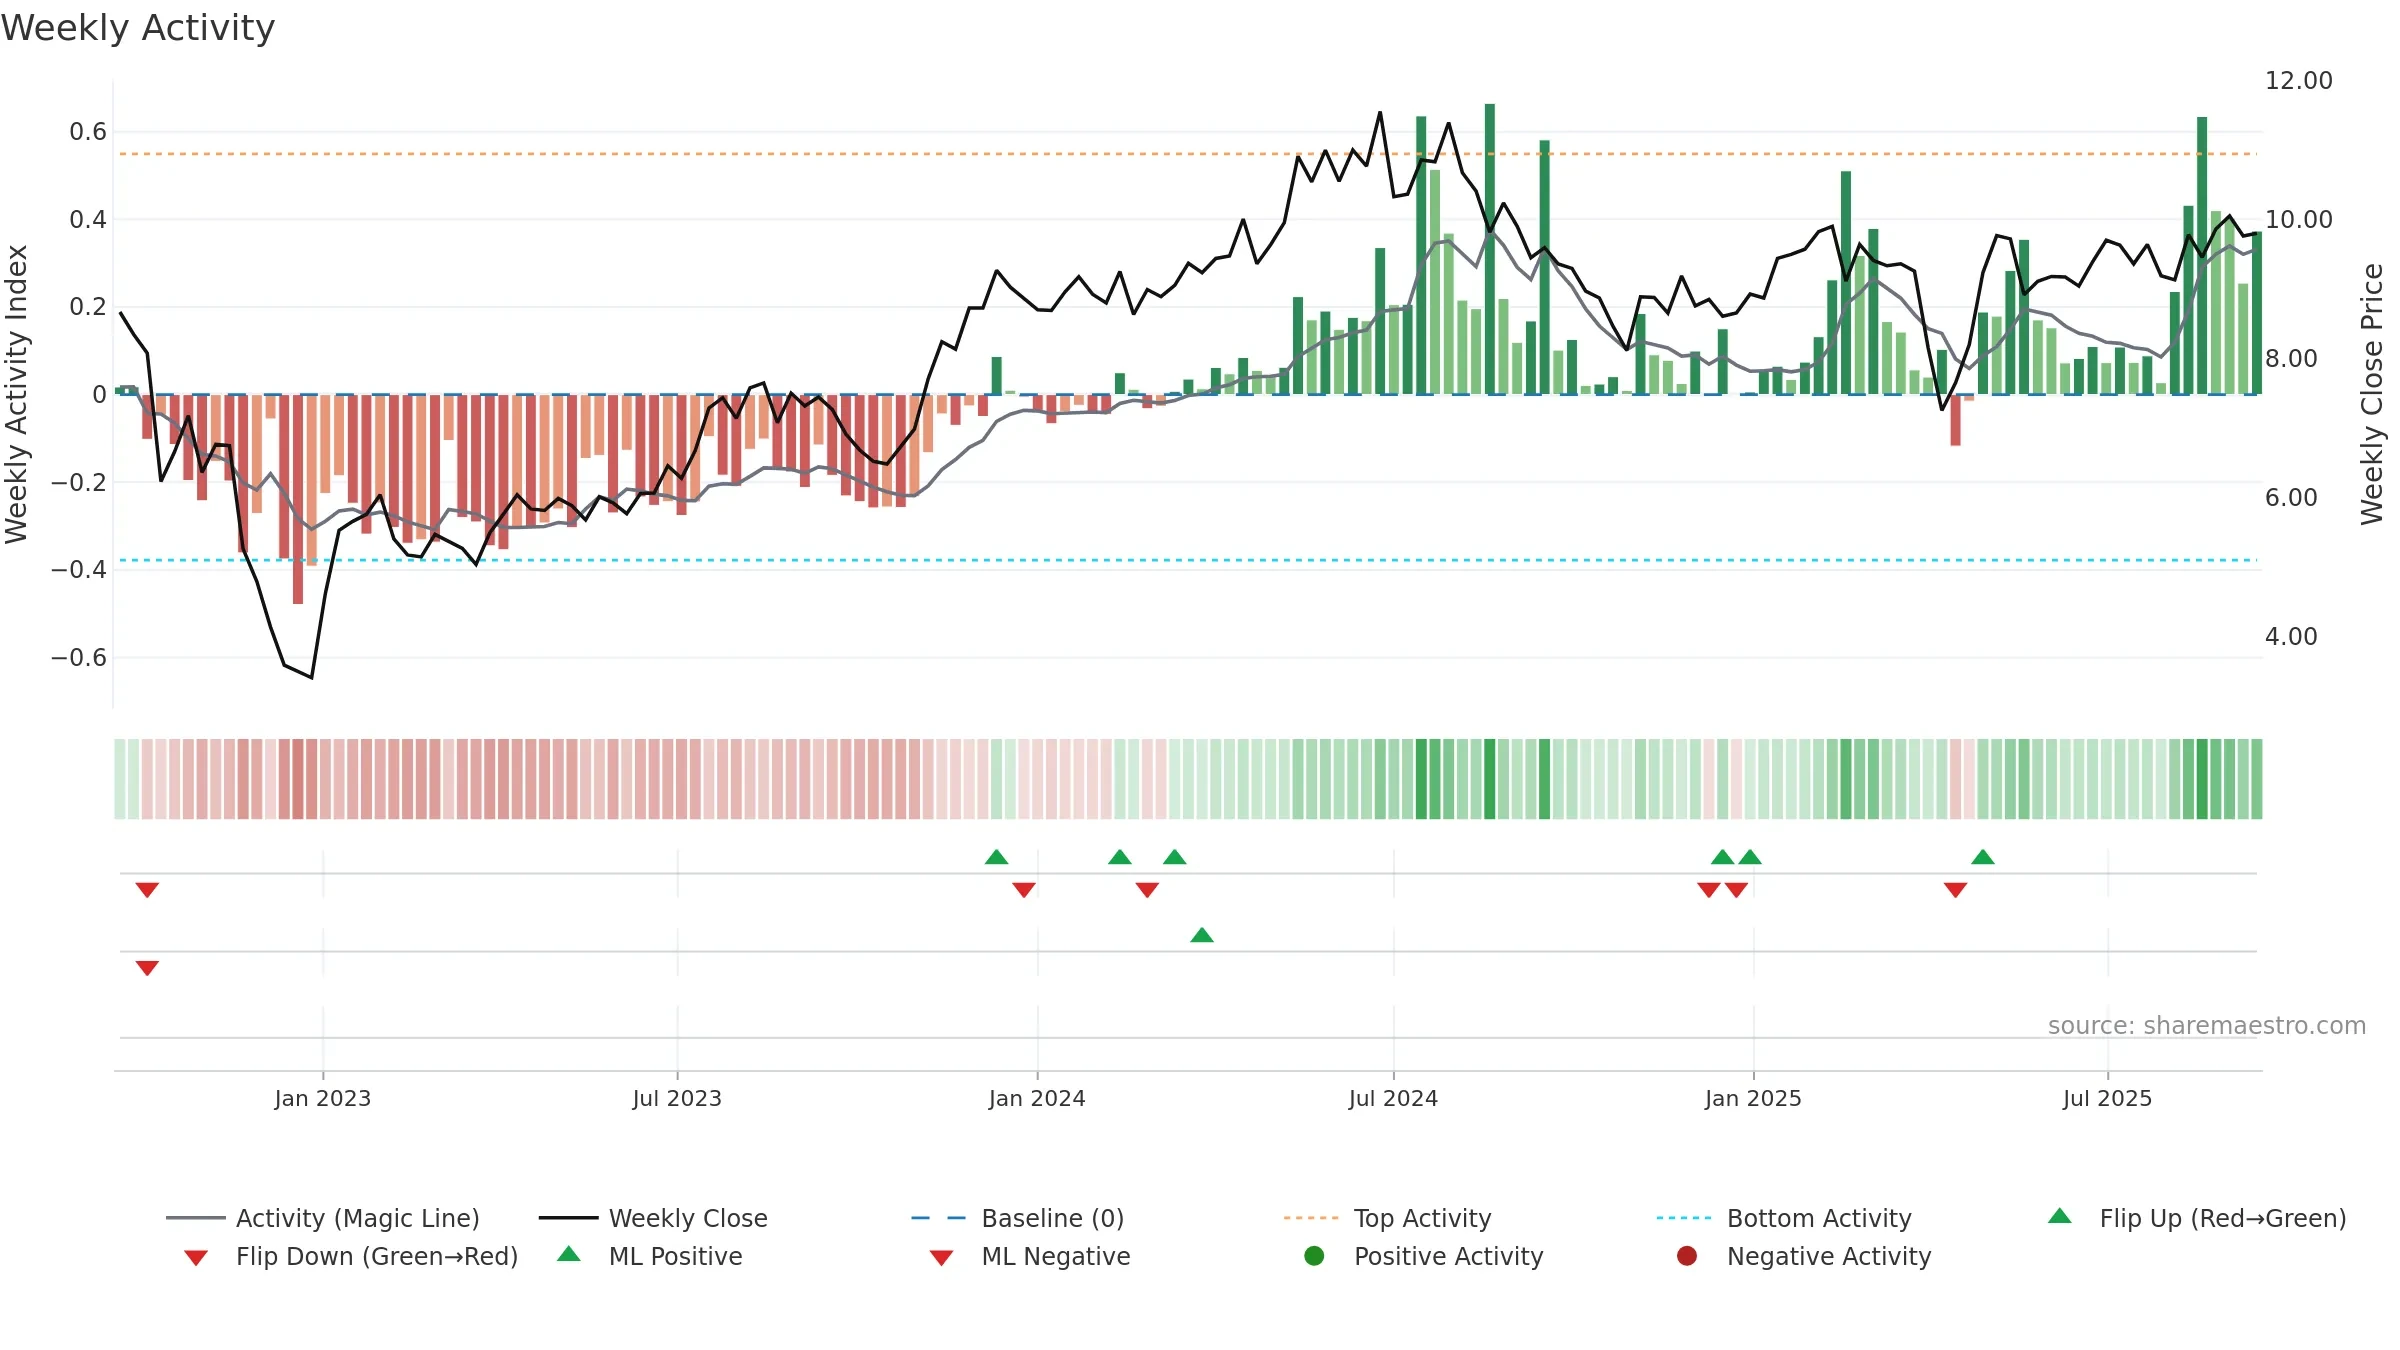Click the Jan 2025 x-axis label
Image resolution: width=2400 pixels, height=1350 pixels.
pyautogui.click(x=1753, y=1098)
